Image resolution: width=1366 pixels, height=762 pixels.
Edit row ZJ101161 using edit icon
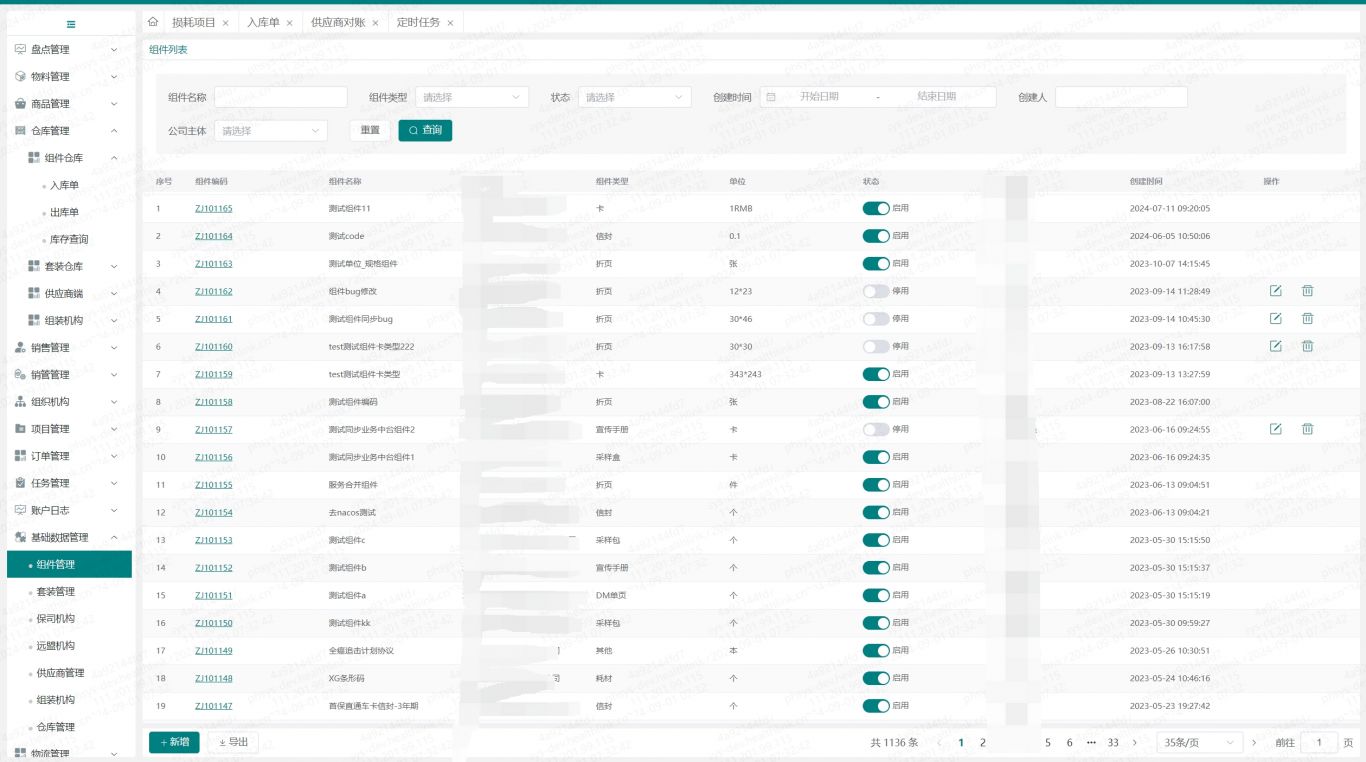coord(1275,318)
